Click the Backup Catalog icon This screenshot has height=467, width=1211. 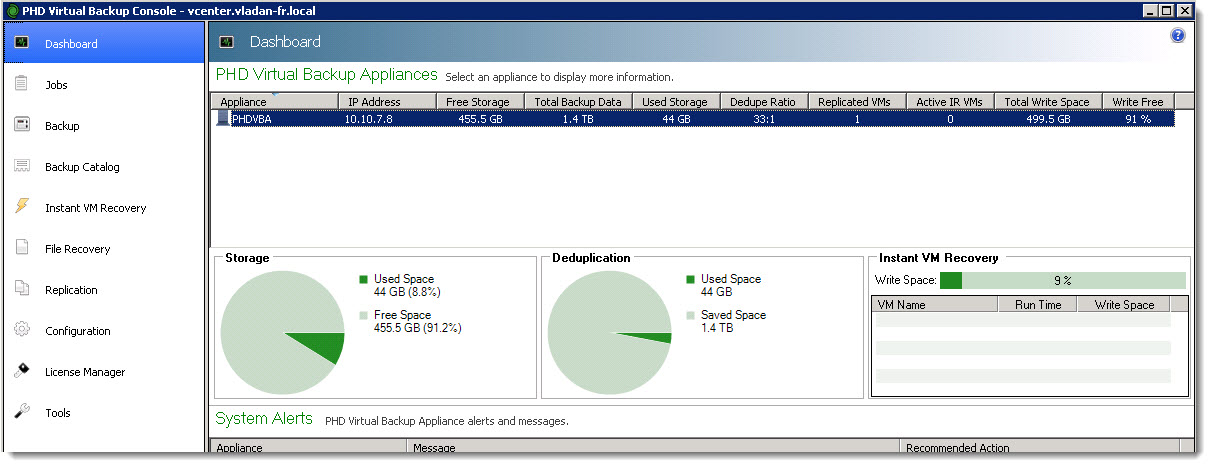point(21,167)
